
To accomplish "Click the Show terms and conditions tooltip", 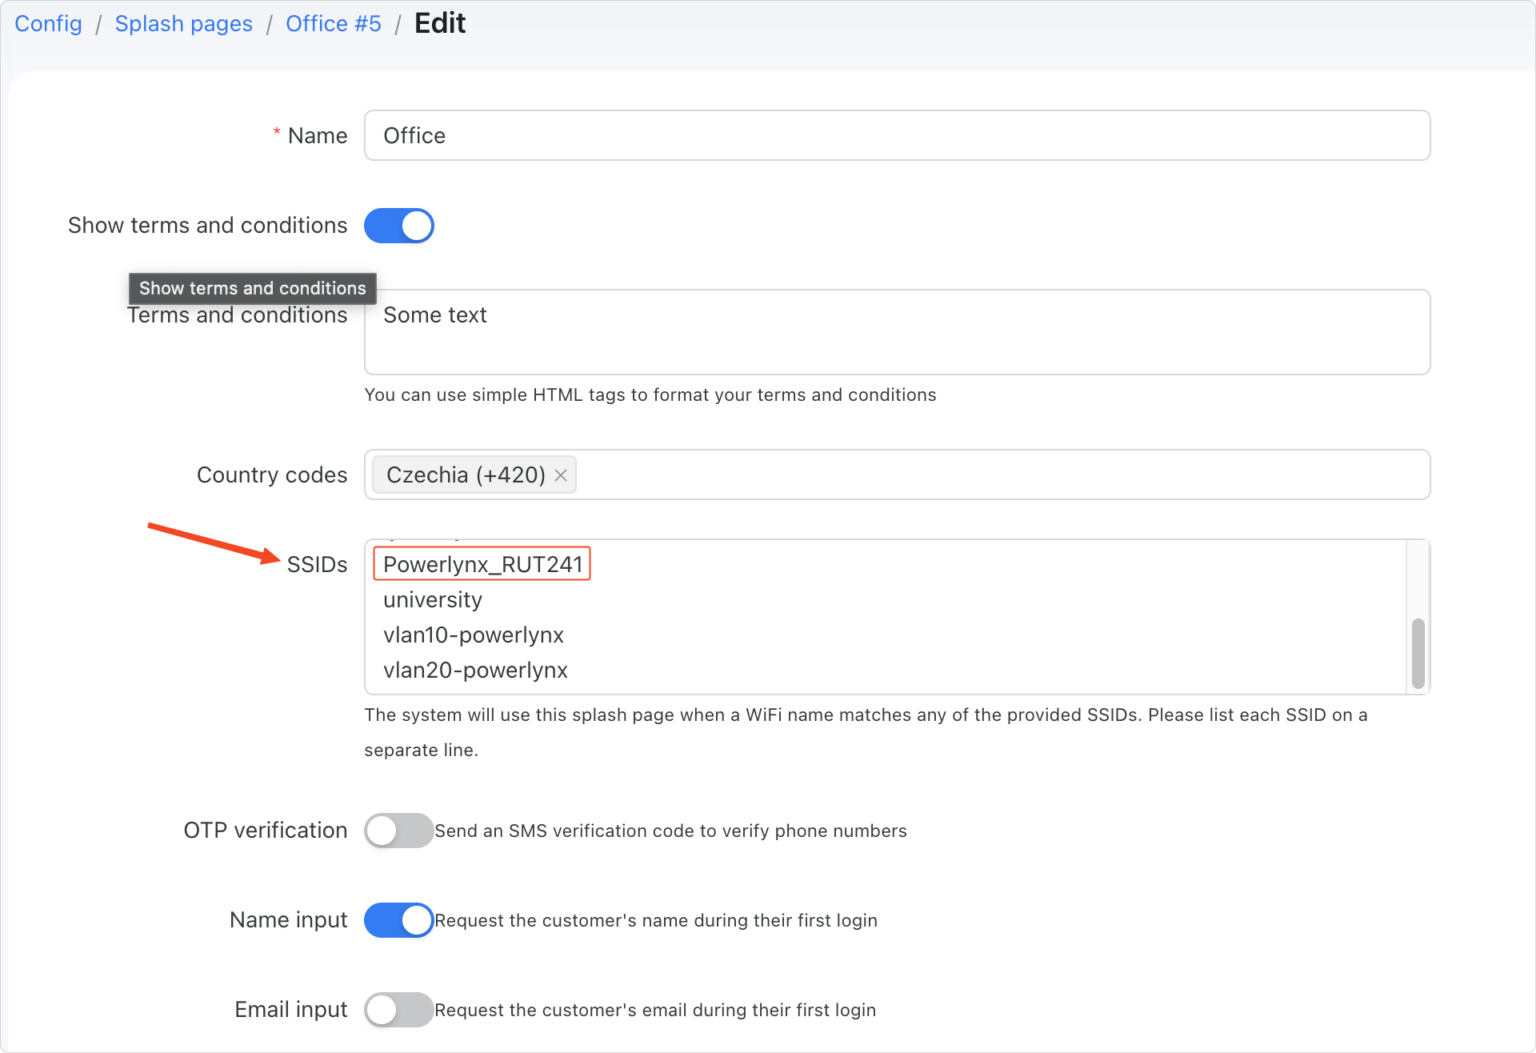I will (251, 288).
